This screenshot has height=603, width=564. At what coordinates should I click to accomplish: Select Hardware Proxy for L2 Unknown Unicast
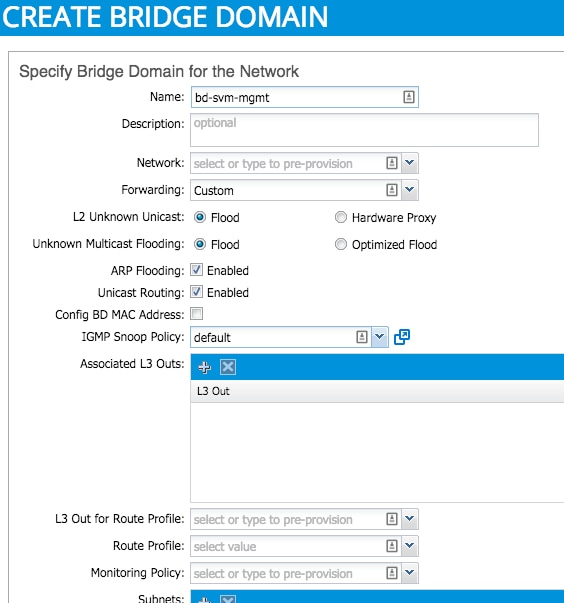[x=341, y=217]
